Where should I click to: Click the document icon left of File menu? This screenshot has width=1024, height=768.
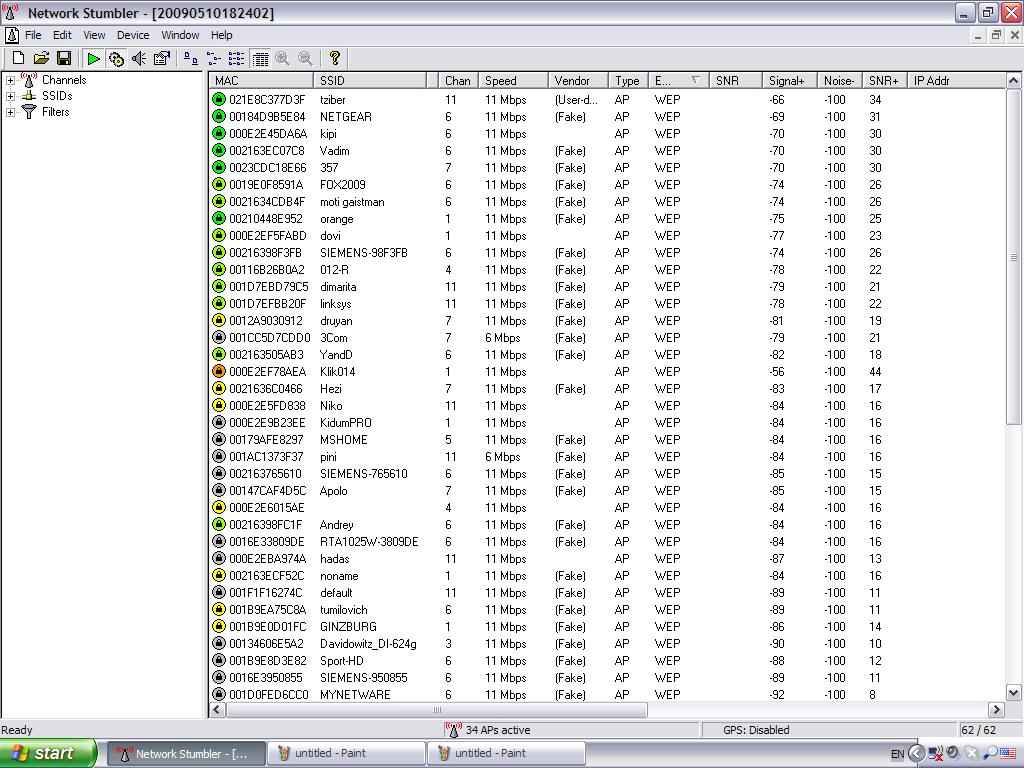click(12, 35)
